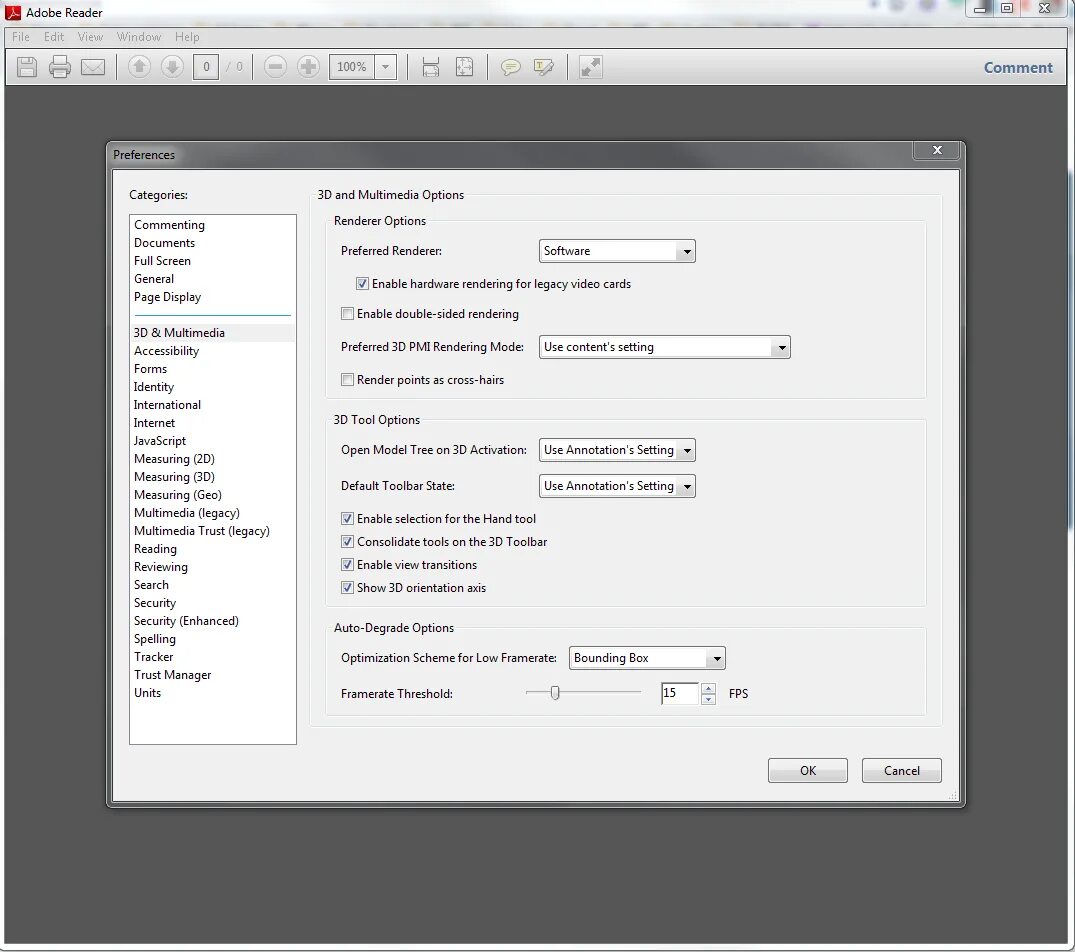
Task: Select the General category
Action: click(154, 279)
